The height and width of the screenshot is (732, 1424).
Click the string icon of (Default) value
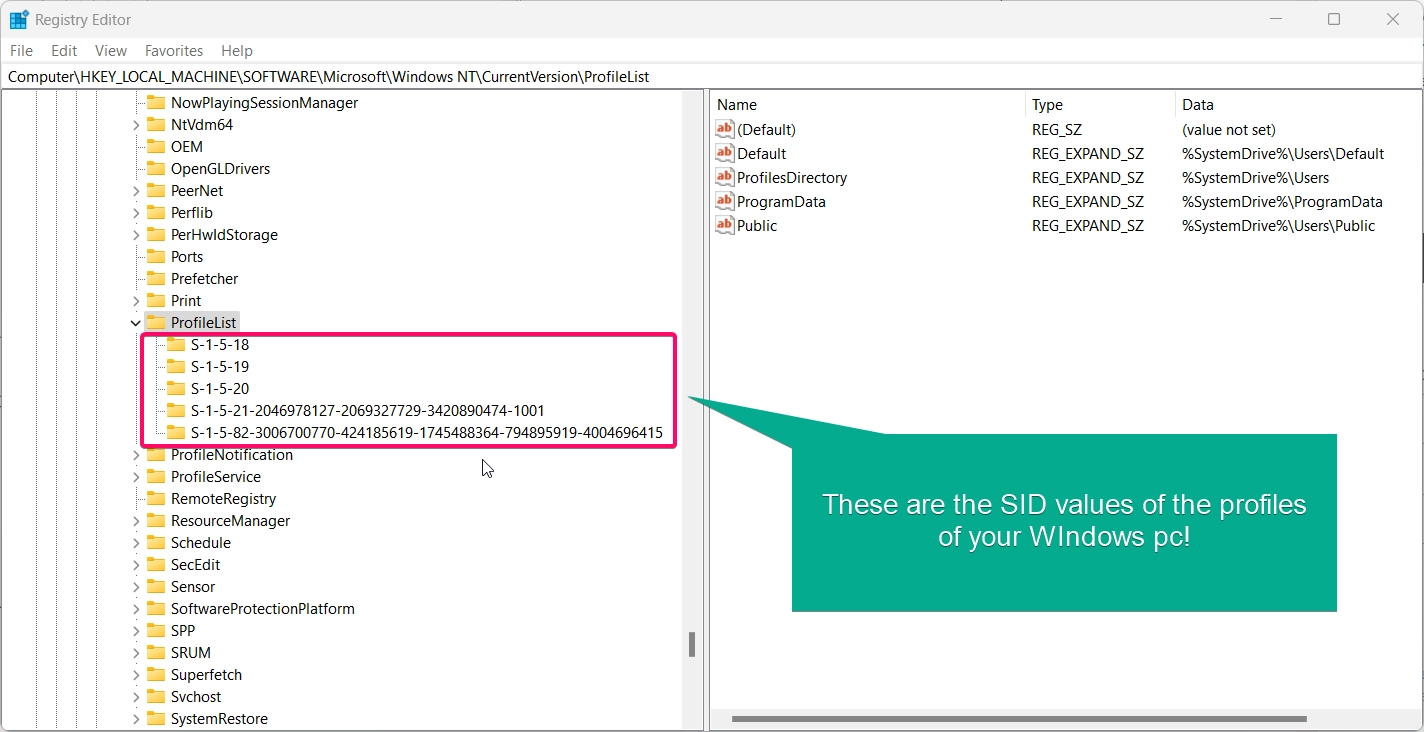point(725,129)
